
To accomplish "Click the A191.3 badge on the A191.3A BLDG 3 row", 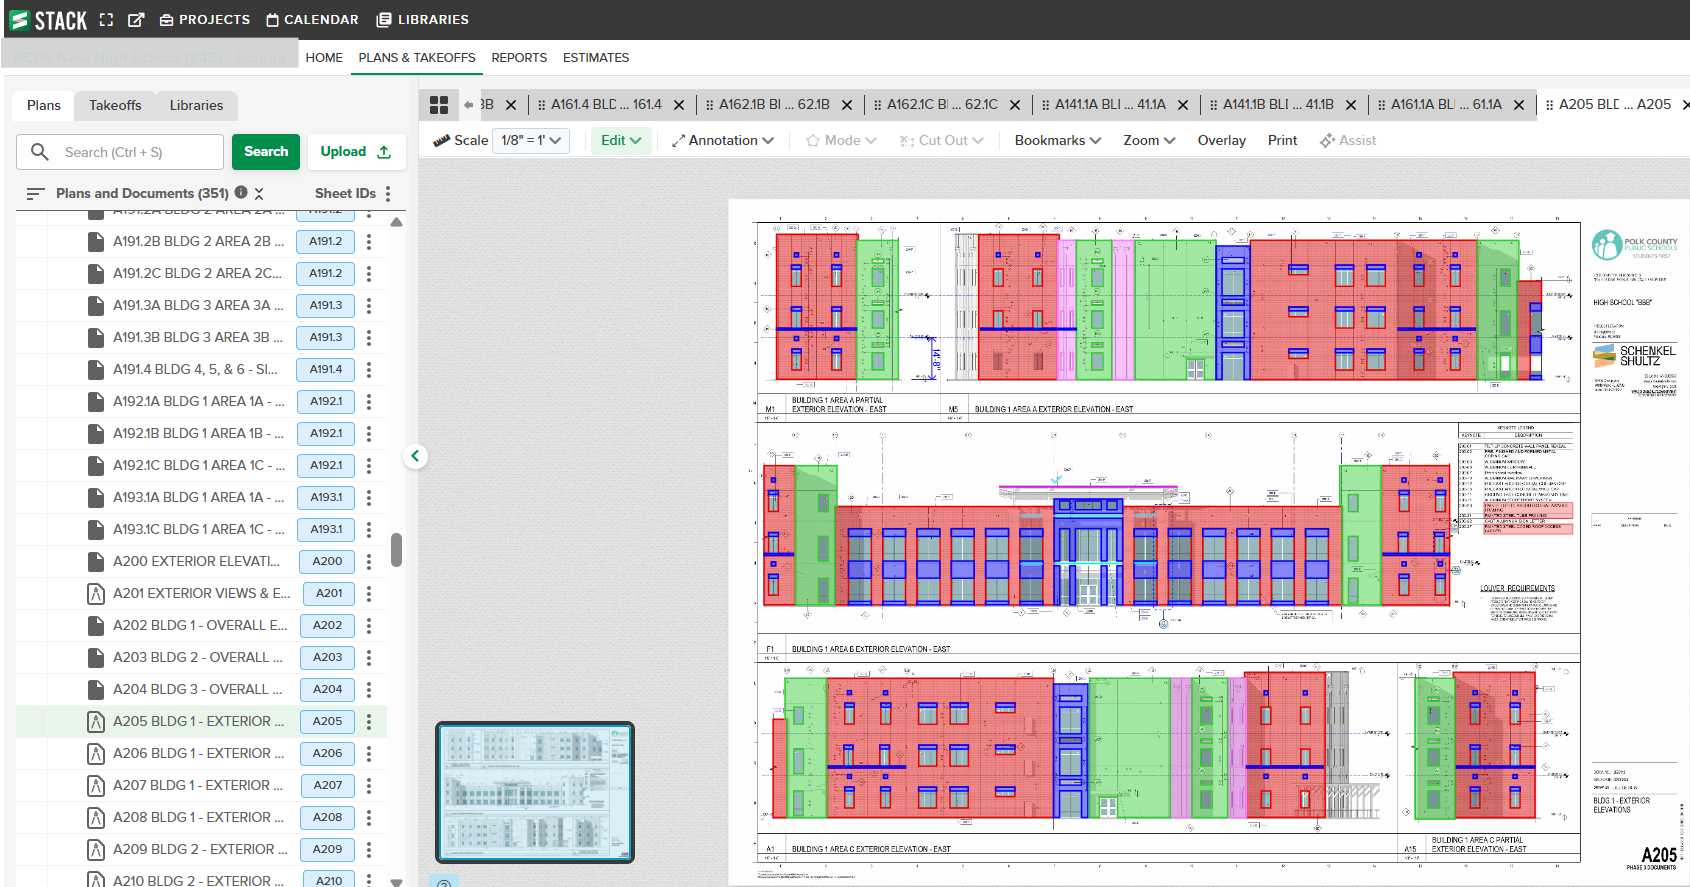I will coord(326,306).
